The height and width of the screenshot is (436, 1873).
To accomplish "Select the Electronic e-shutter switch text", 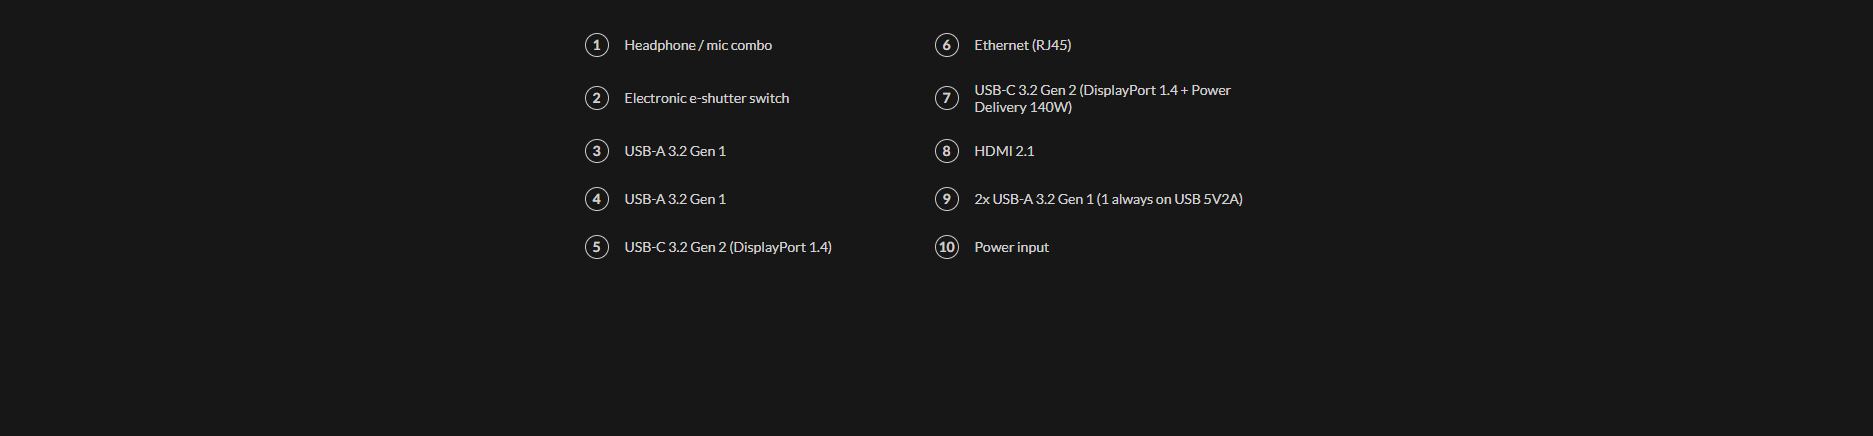I will click(707, 98).
